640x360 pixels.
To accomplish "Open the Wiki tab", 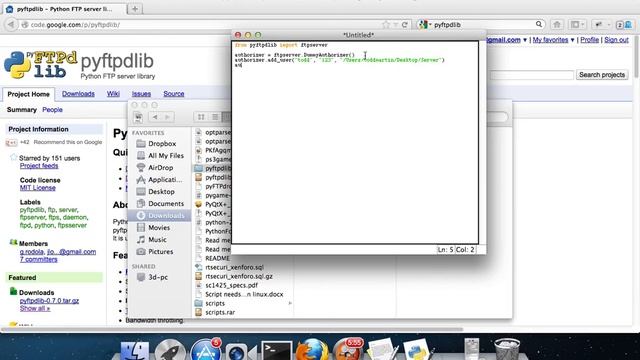I will click(x=113, y=94).
